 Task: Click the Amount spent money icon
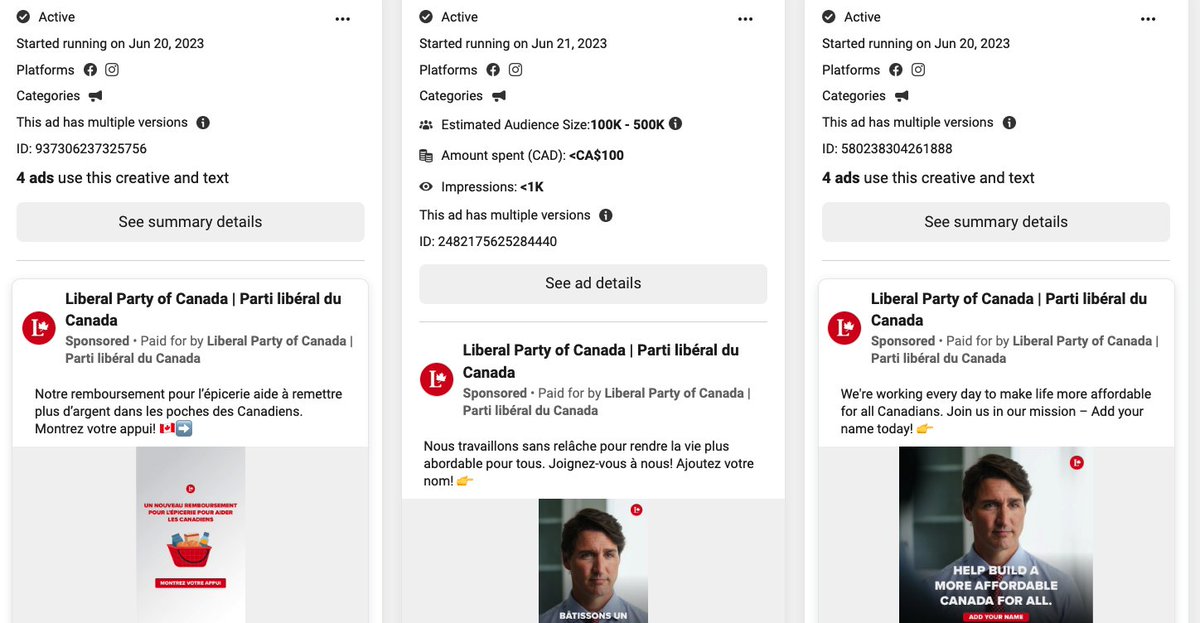426,155
